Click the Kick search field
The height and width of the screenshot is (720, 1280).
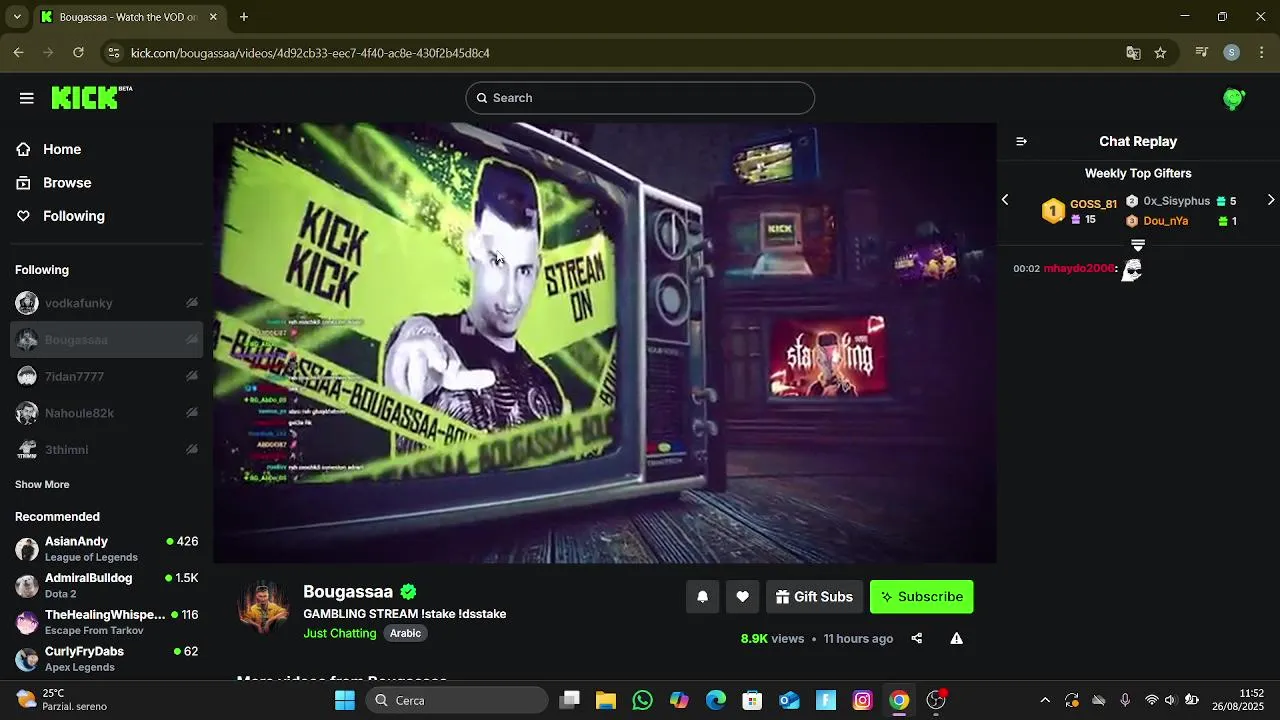pos(640,98)
